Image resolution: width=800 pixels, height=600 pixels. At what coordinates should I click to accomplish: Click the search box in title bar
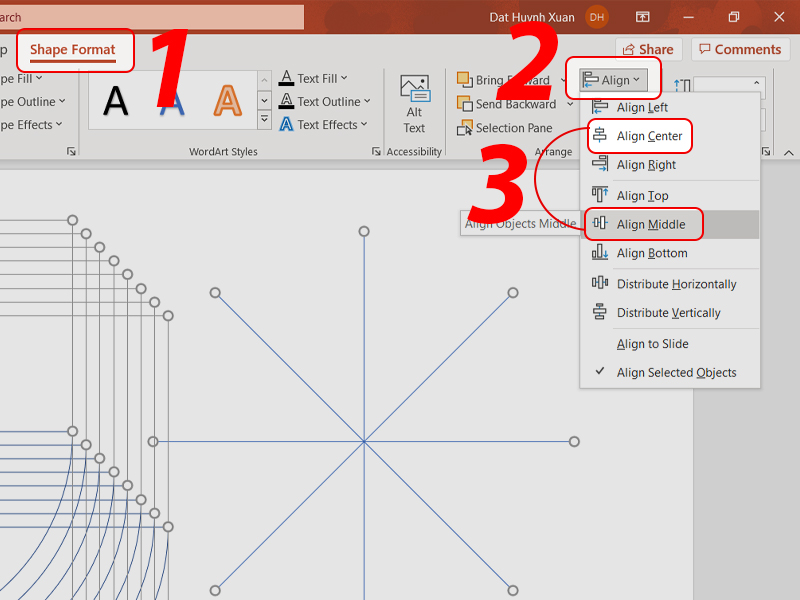coord(150,17)
